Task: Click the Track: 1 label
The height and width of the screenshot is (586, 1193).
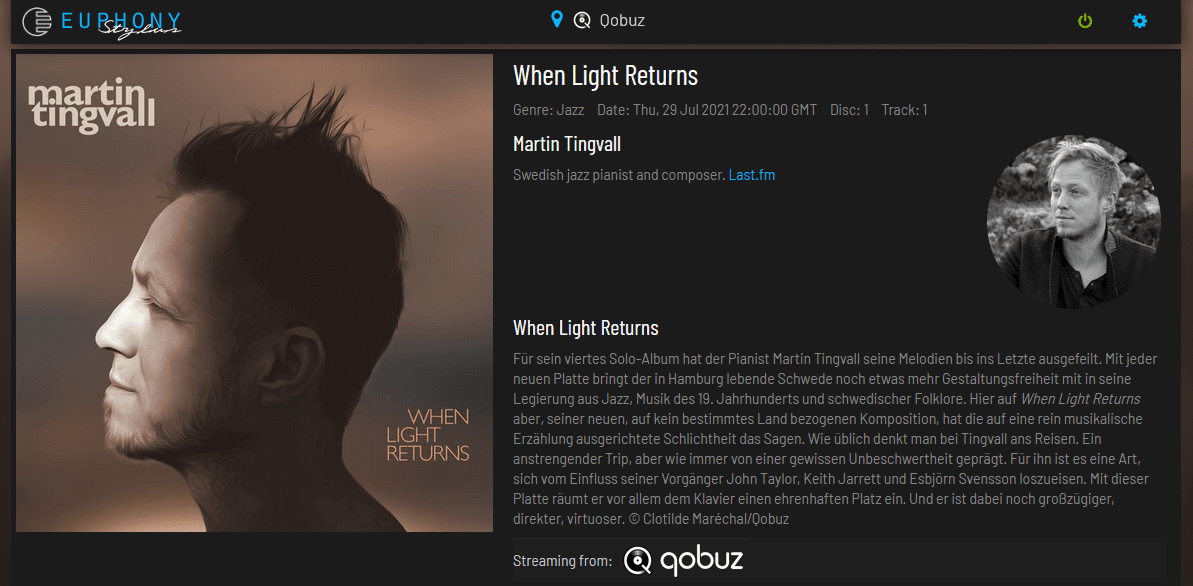Action: coord(905,110)
